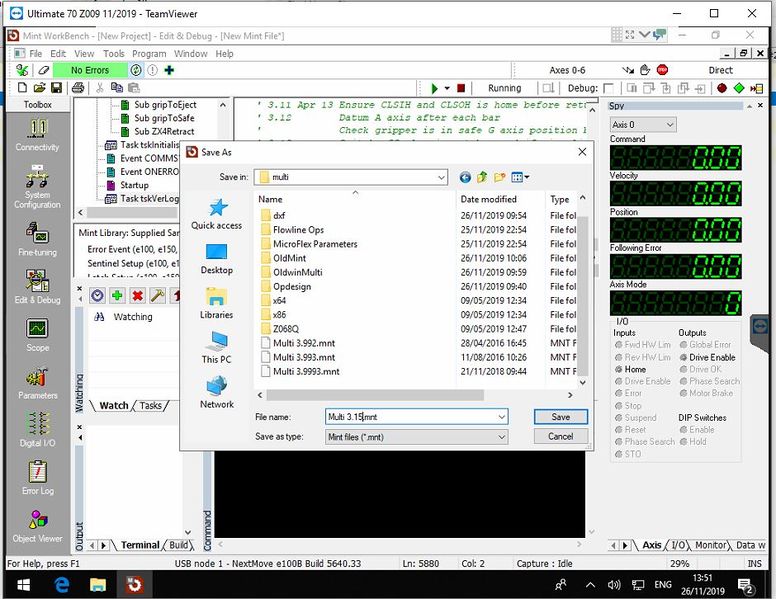Open the File name dropdown arrow
Screen dimensions: 776x599
pyautogui.click(x=501, y=417)
